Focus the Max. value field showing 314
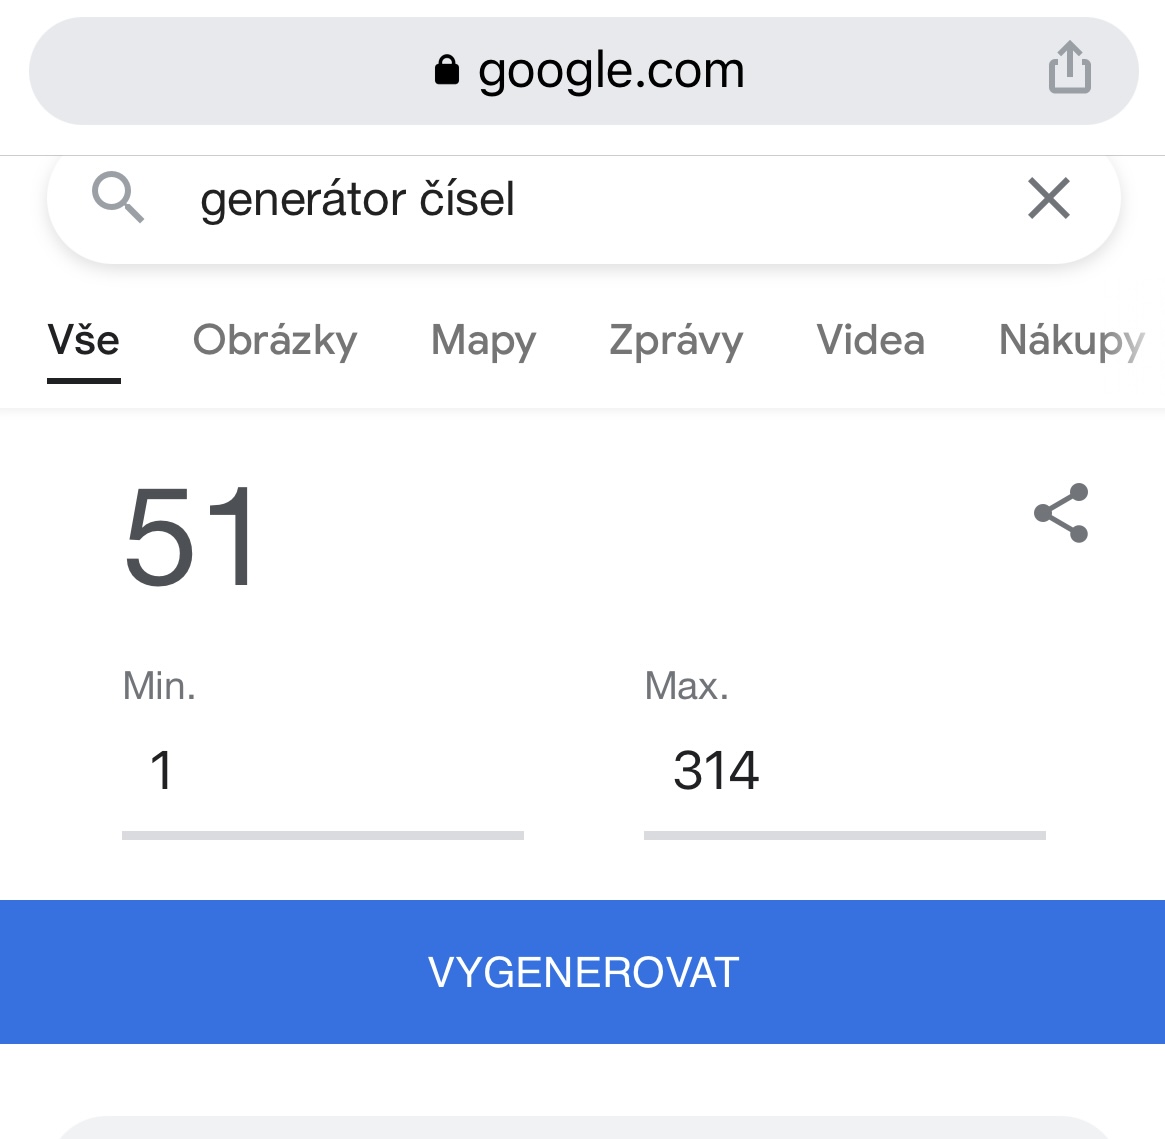The image size is (1165, 1139). 844,771
